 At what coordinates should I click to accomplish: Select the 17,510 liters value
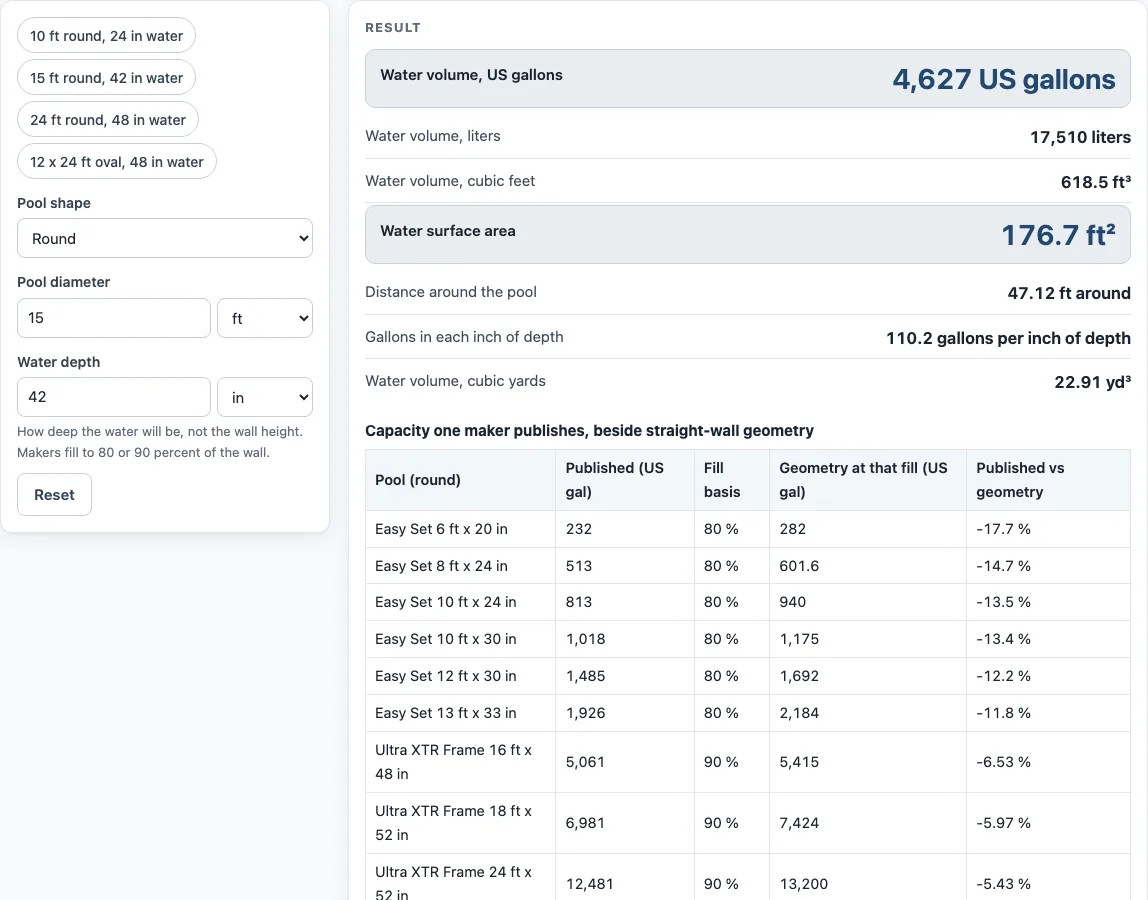click(1080, 137)
